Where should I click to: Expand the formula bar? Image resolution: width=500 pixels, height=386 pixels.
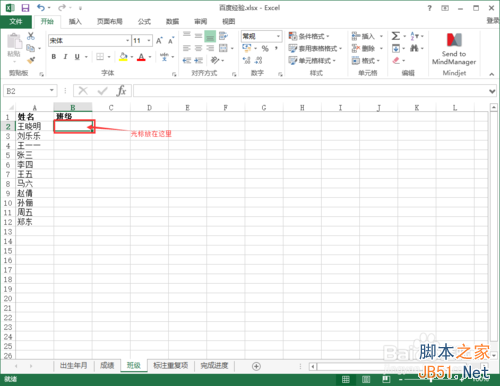[x=492, y=91]
